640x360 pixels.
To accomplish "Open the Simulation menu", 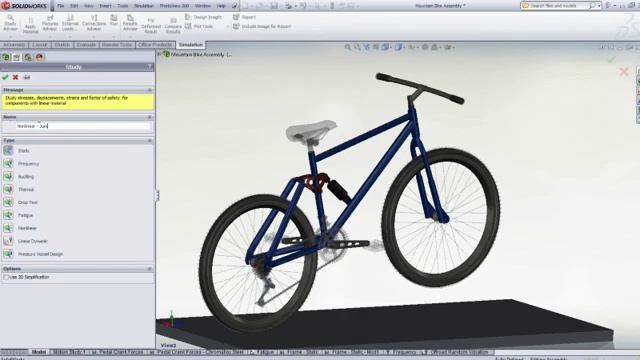I will coord(144,6).
